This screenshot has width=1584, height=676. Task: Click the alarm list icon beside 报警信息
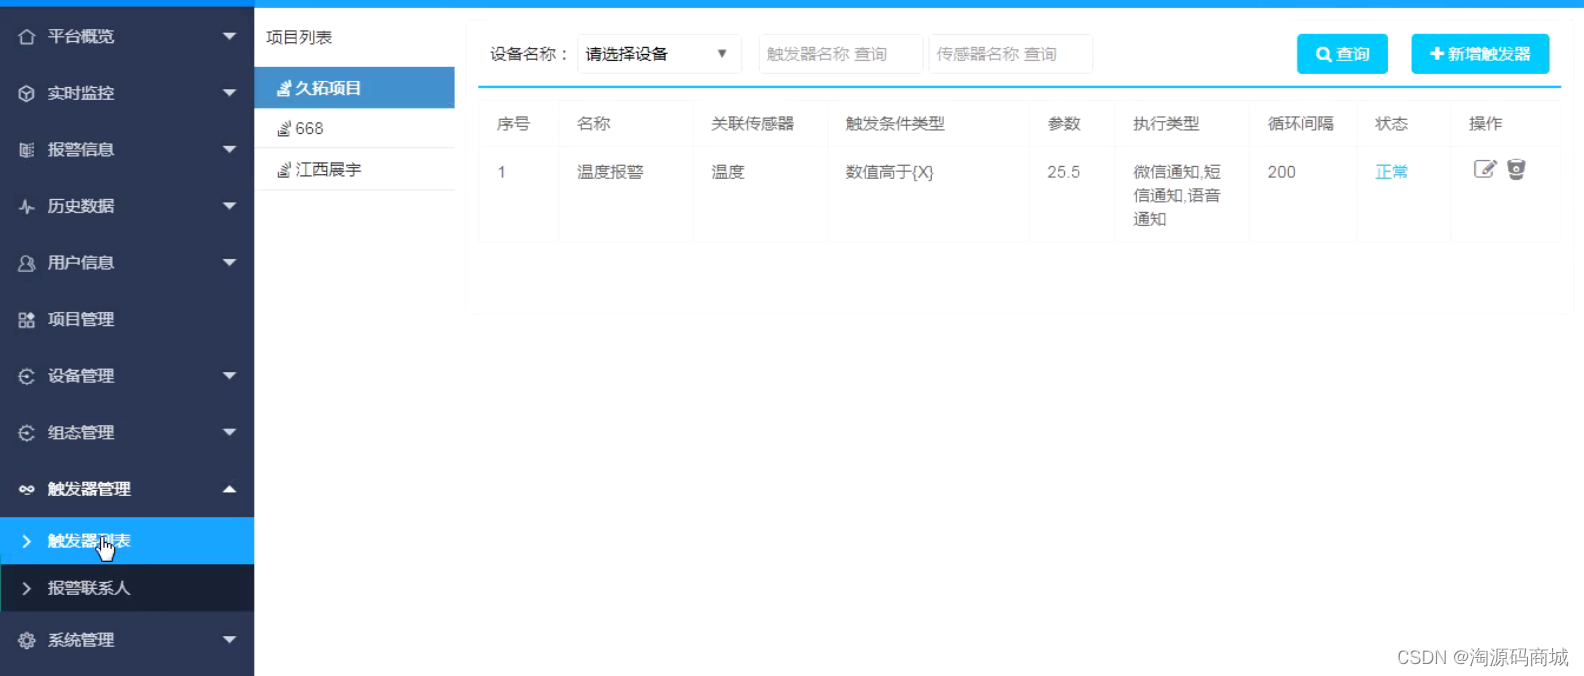point(27,150)
